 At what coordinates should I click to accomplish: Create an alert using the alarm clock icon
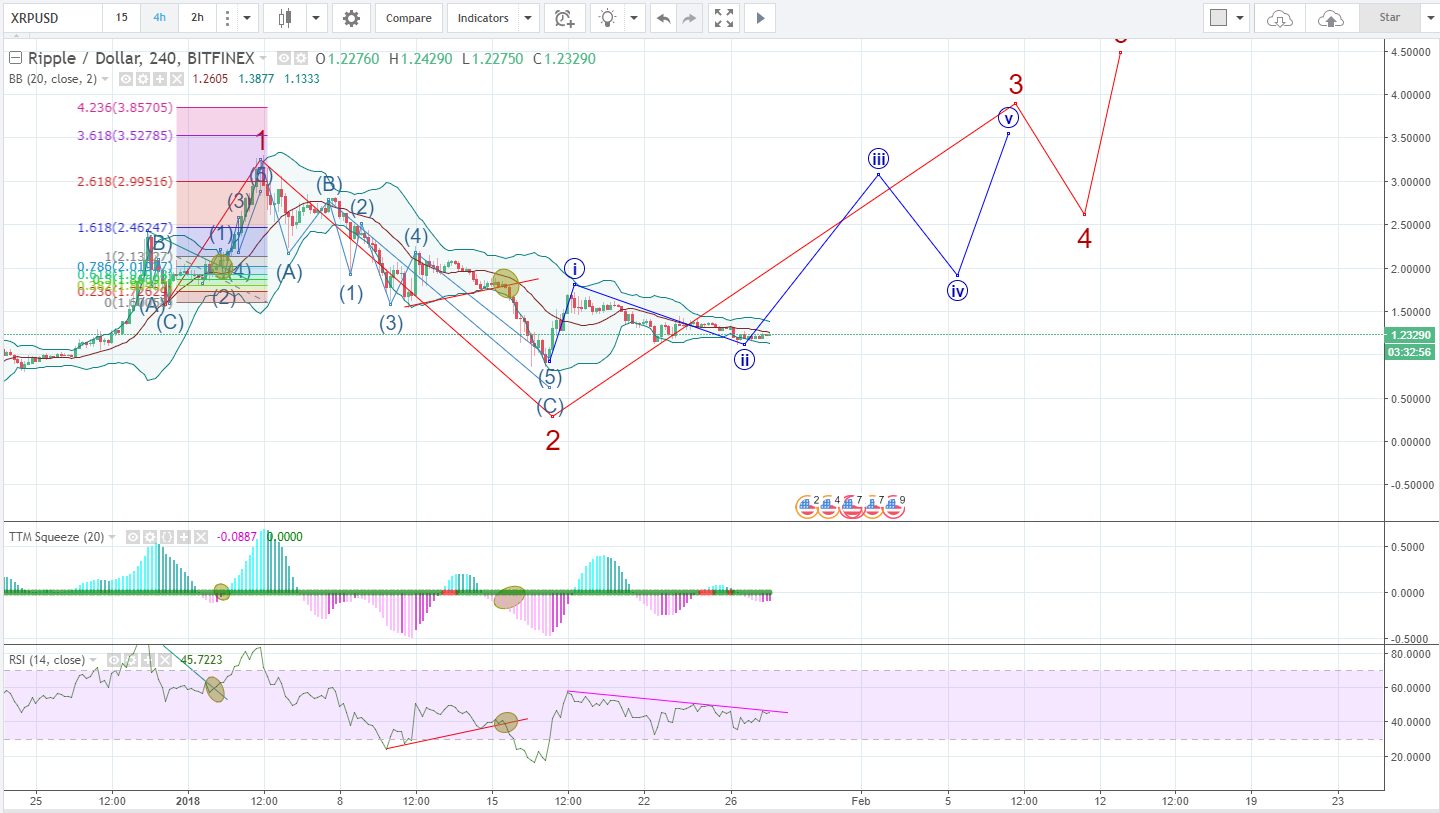(564, 17)
